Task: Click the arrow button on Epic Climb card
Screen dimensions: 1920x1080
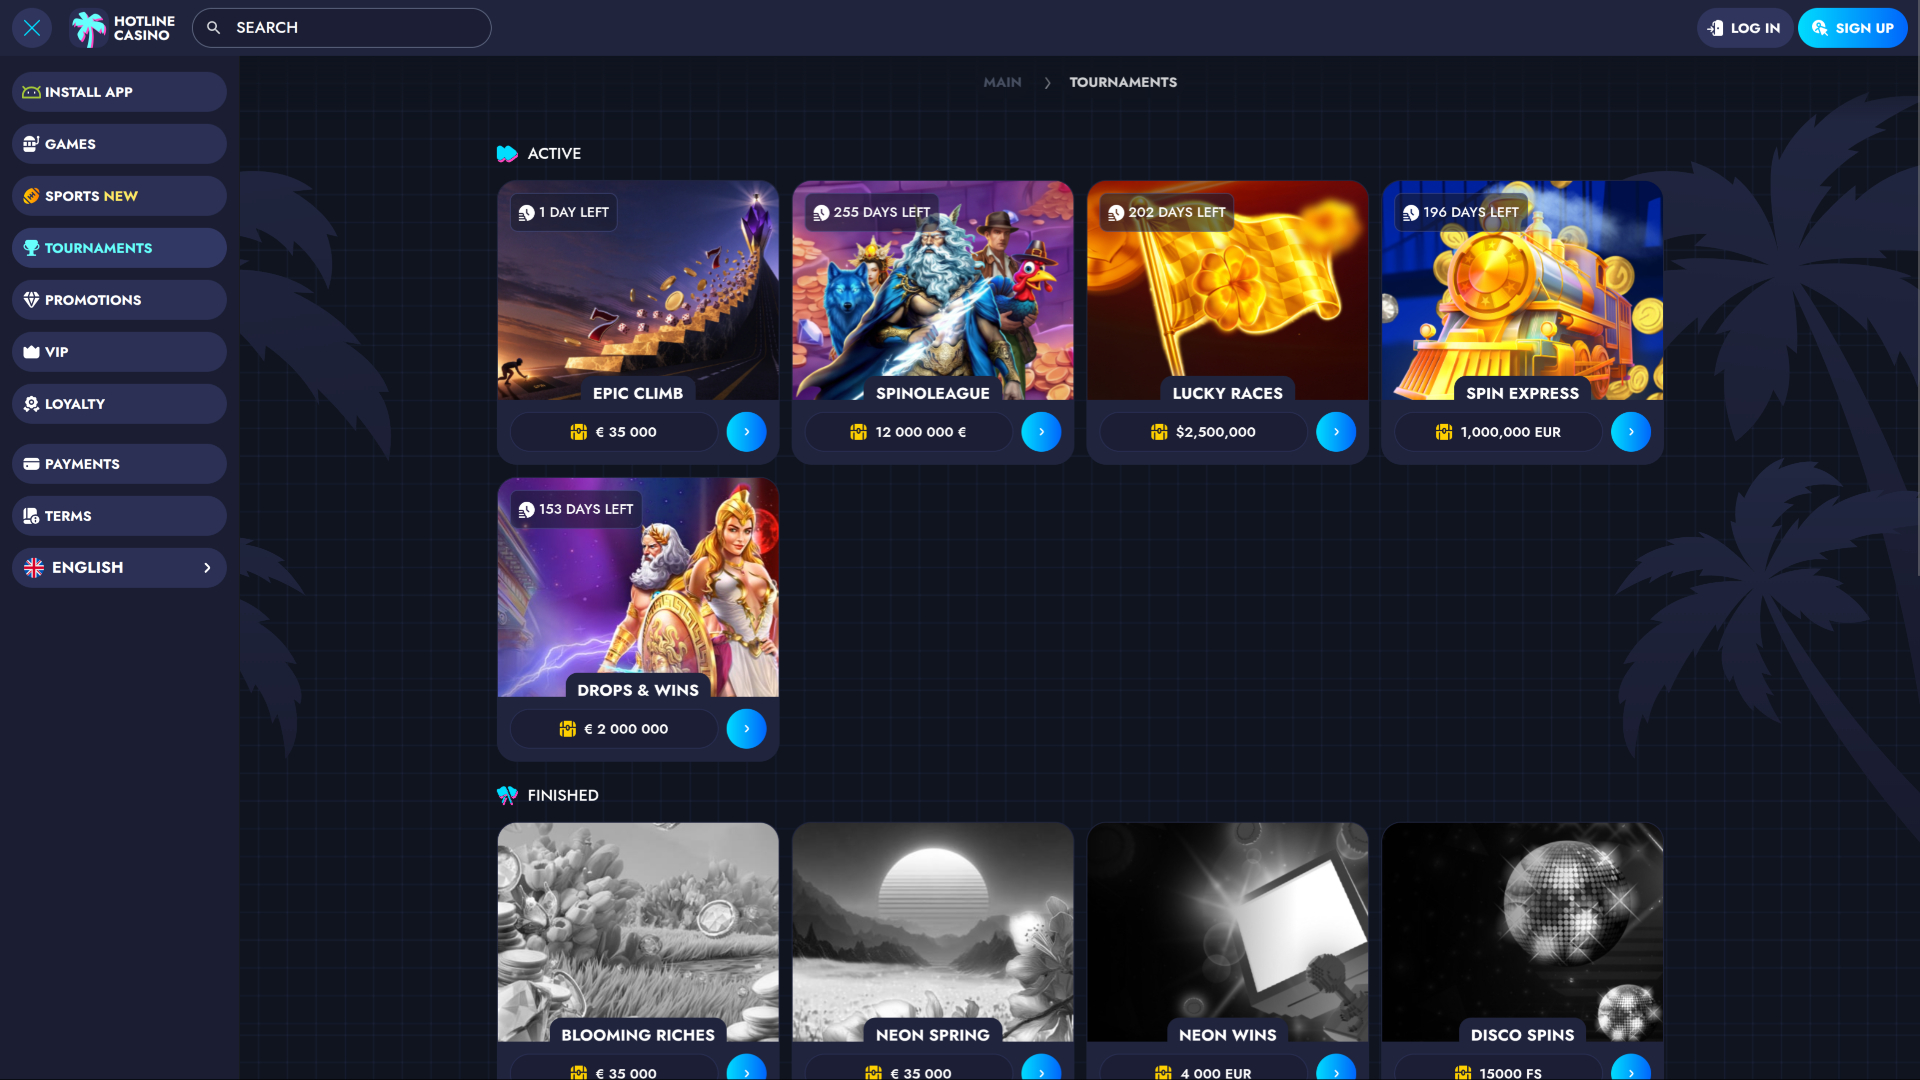Action: click(x=746, y=432)
